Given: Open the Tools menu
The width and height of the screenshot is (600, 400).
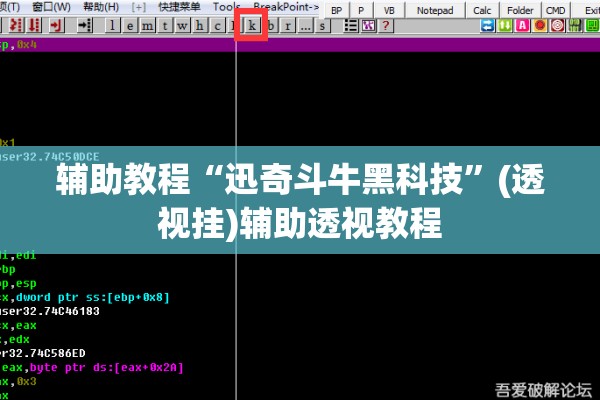Looking at the screenshot, I should point(226,7).
